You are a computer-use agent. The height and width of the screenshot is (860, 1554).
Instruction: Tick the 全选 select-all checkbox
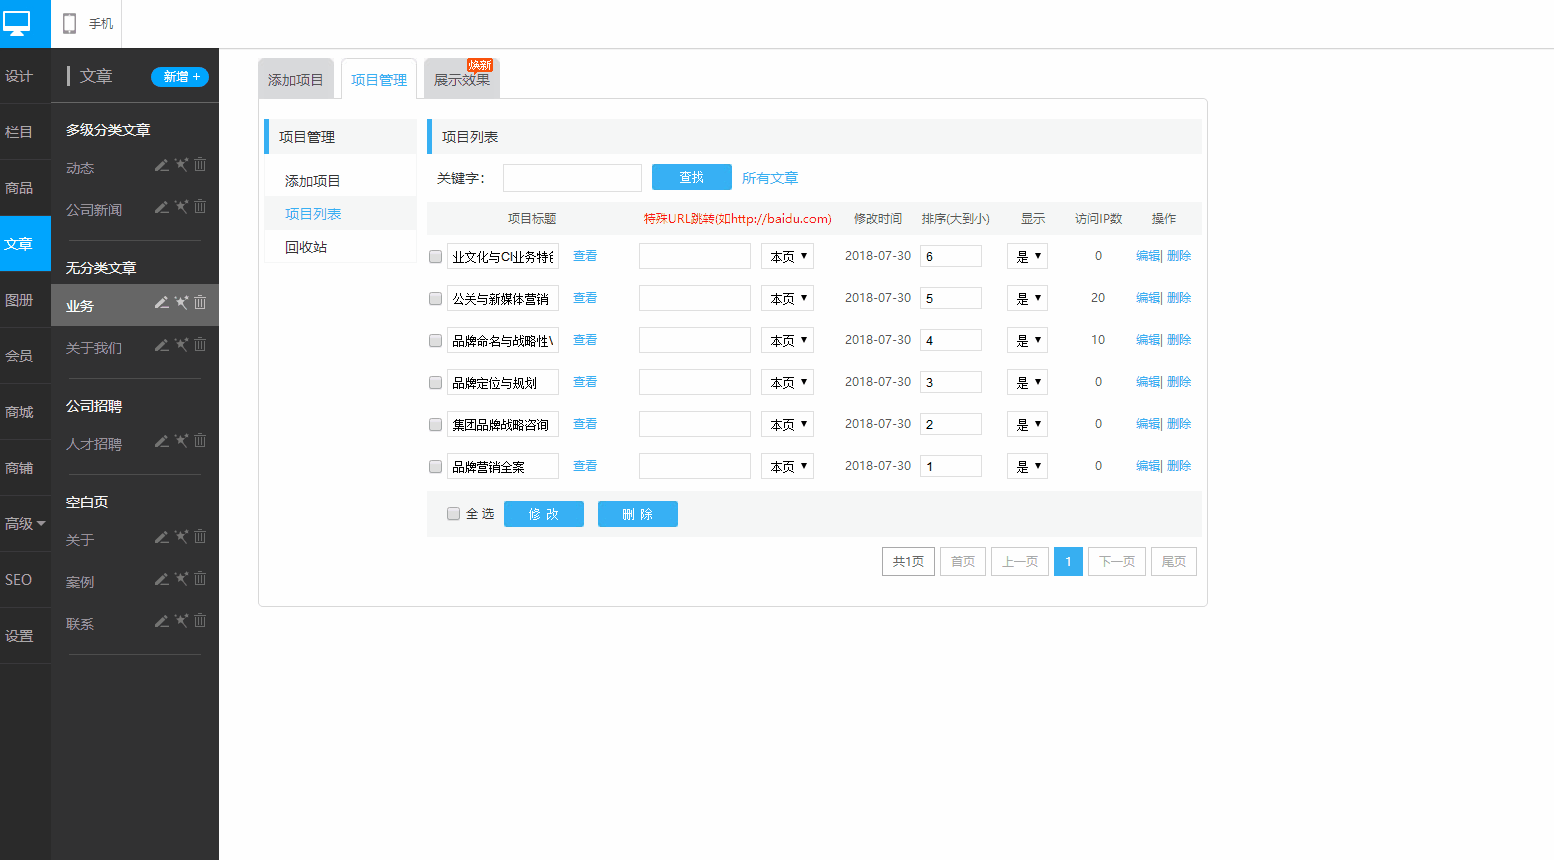[x=453, y=514]
